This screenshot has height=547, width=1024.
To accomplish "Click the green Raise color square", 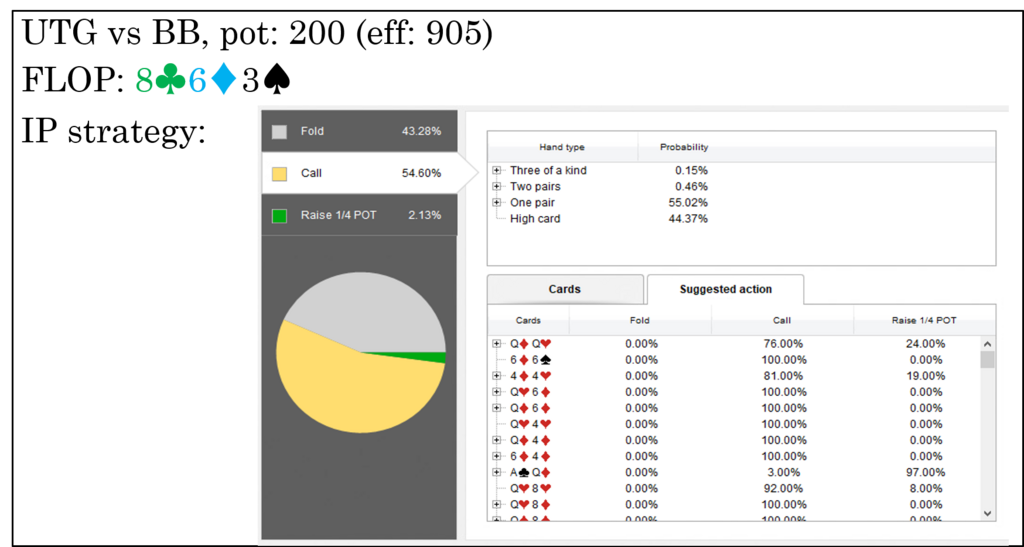I will 280,215.
